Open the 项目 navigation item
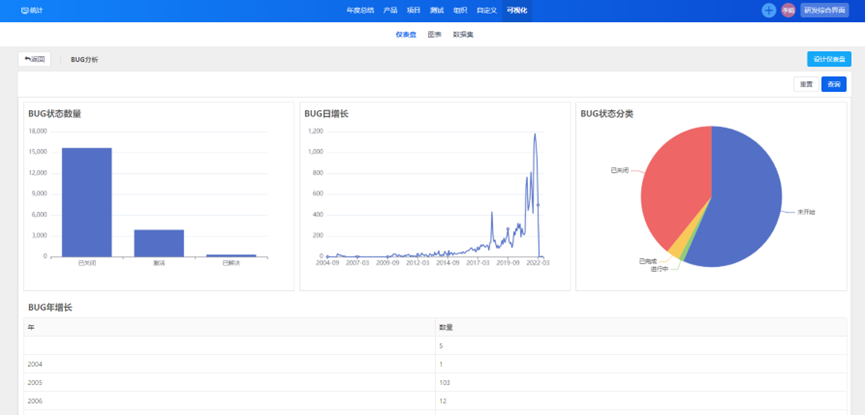The width and height of the screenshot is (865, 415). pyautogui.click(x=414, y=10)
